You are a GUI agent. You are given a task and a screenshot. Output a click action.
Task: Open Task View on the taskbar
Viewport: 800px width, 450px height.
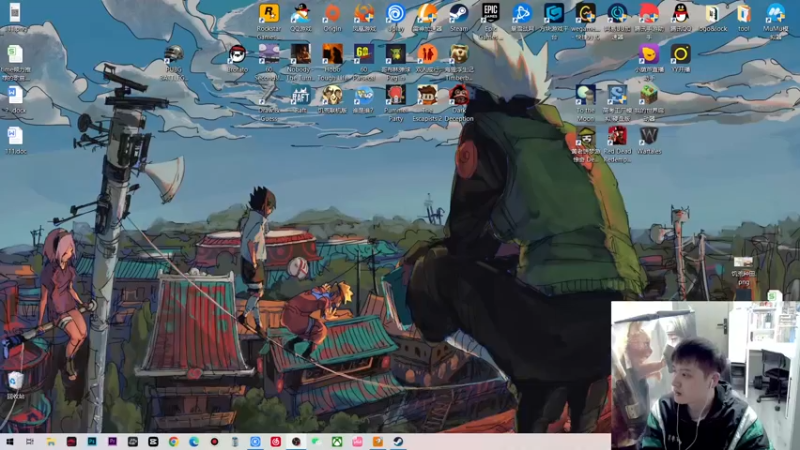click(x=30, y=442)
